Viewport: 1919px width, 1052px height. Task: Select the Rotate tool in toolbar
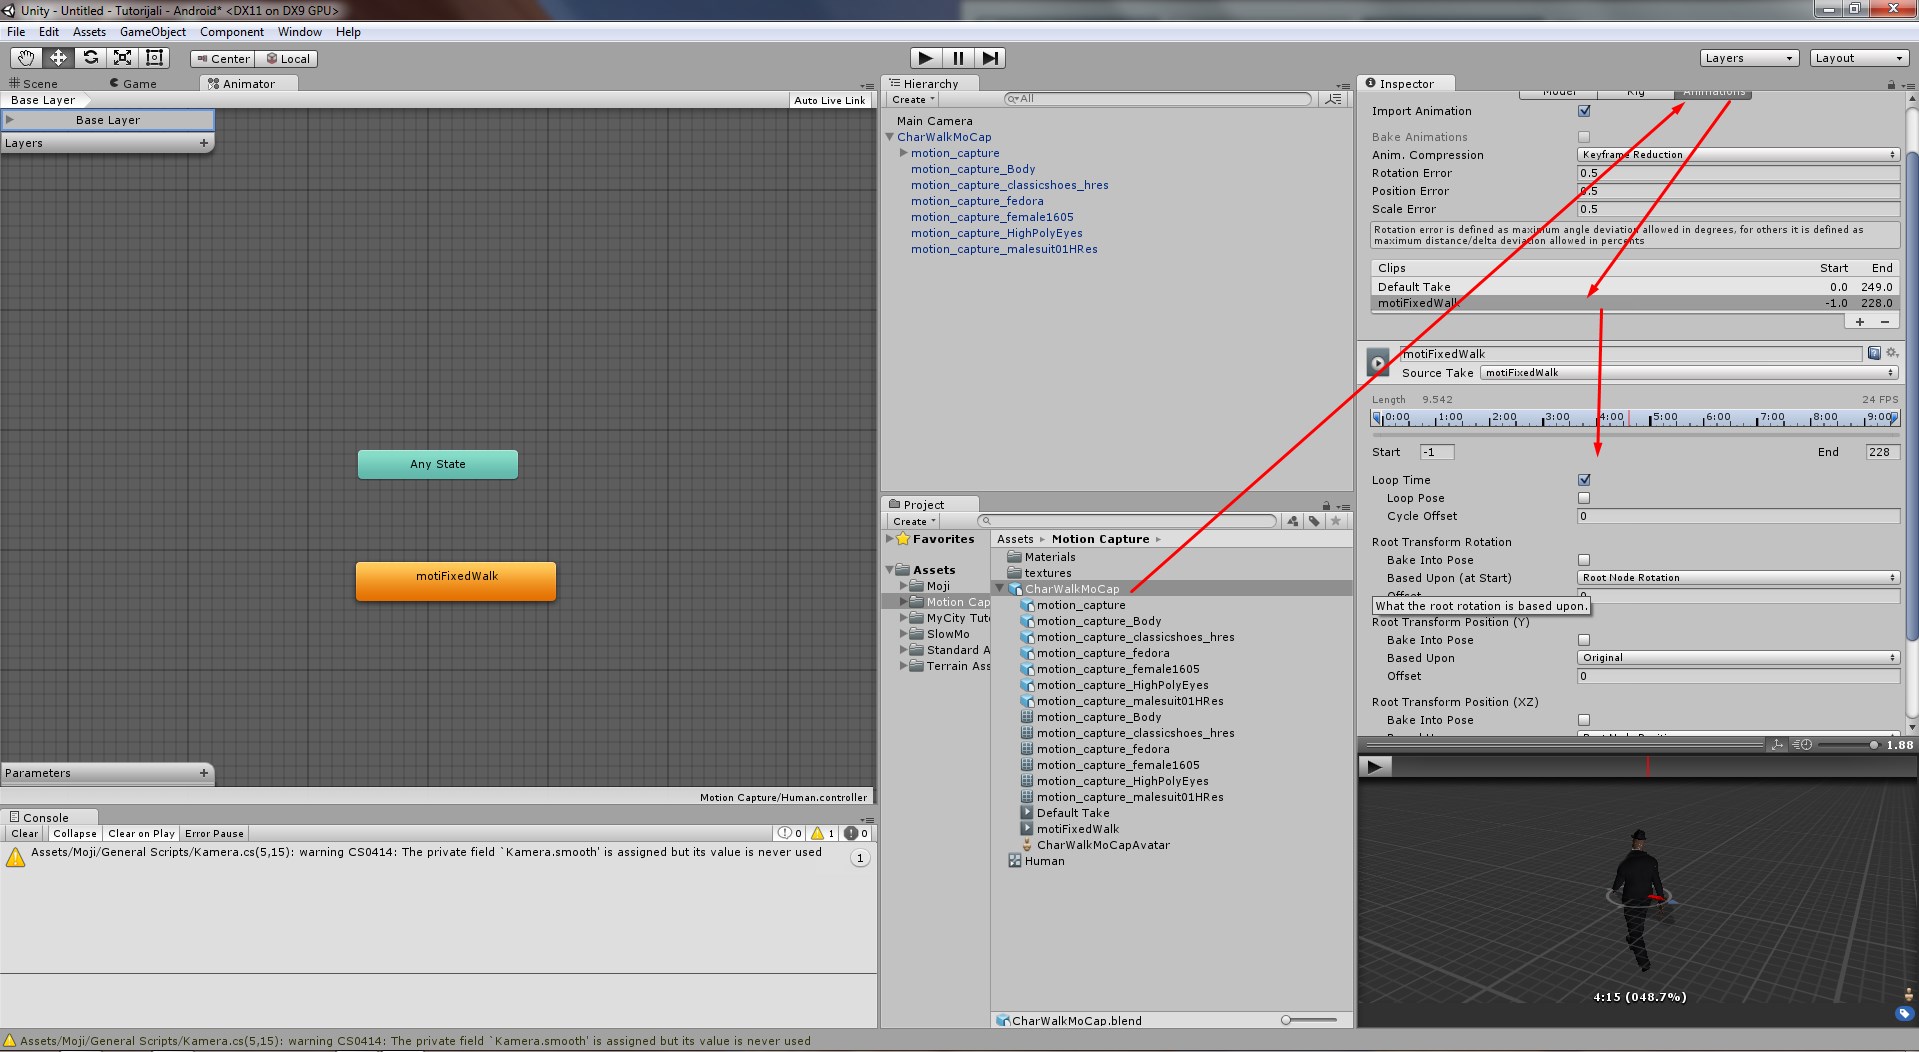click(x=90, y=58)
